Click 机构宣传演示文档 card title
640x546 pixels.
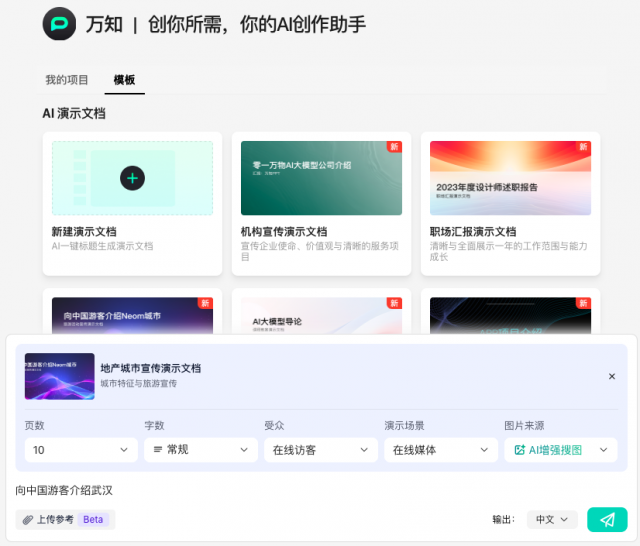pyautogui.click(x=284, y=232)
